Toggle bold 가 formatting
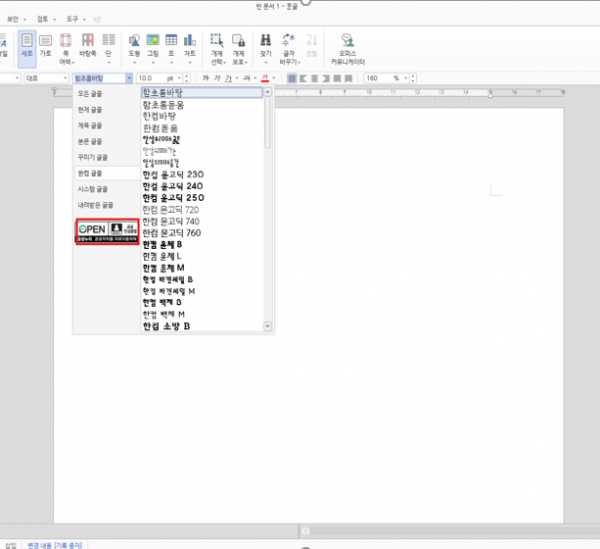Image resolution: width=600 pixels, height=549 pixels. click(x=205, y=78)
